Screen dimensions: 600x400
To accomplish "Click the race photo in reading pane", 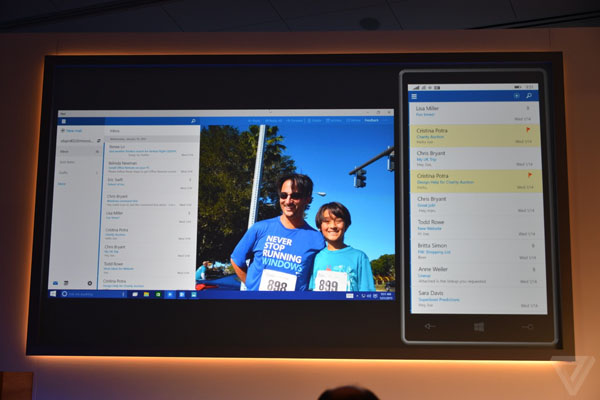I will click(295, 207).
